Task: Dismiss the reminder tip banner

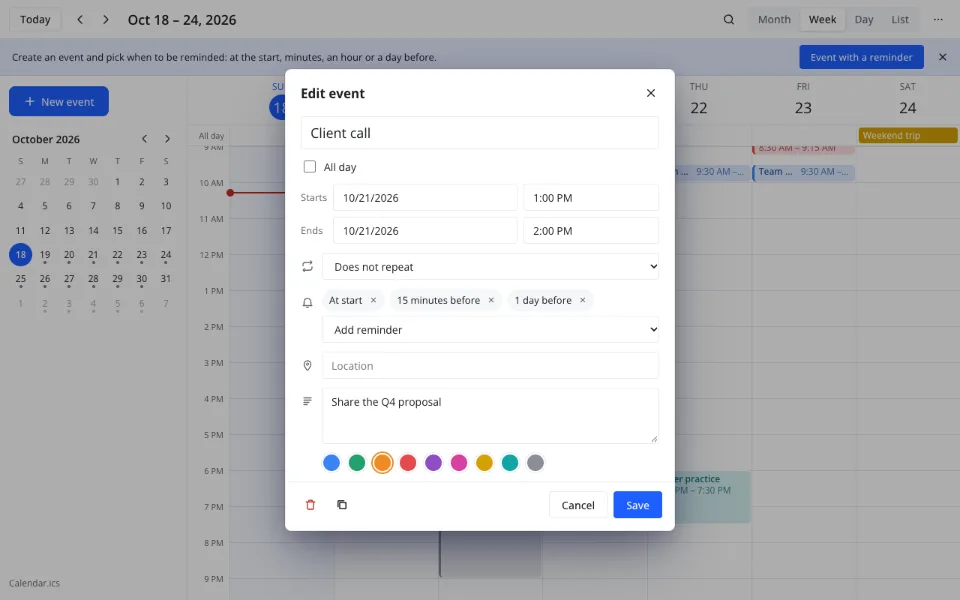Action: tap(943, 57)
